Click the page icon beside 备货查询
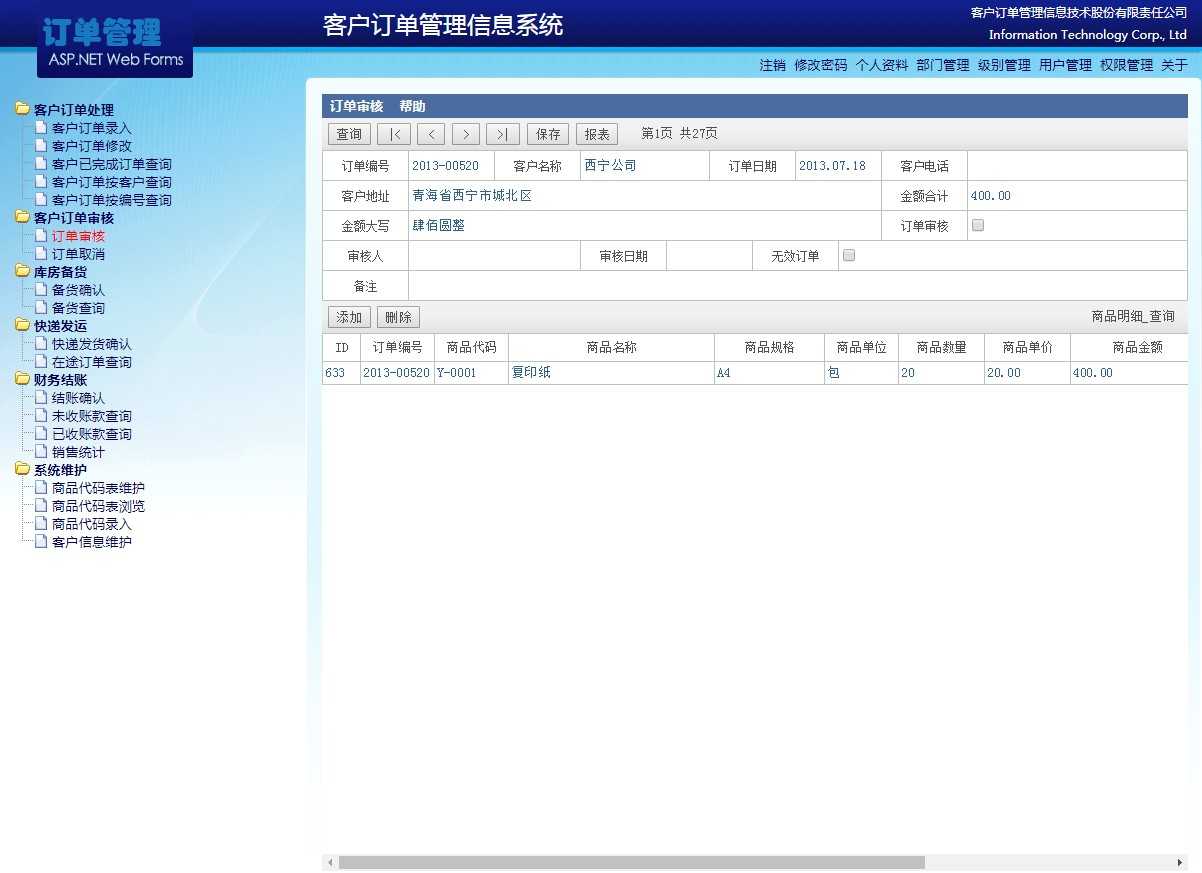 pyautogui.click(x=41, y=307)
